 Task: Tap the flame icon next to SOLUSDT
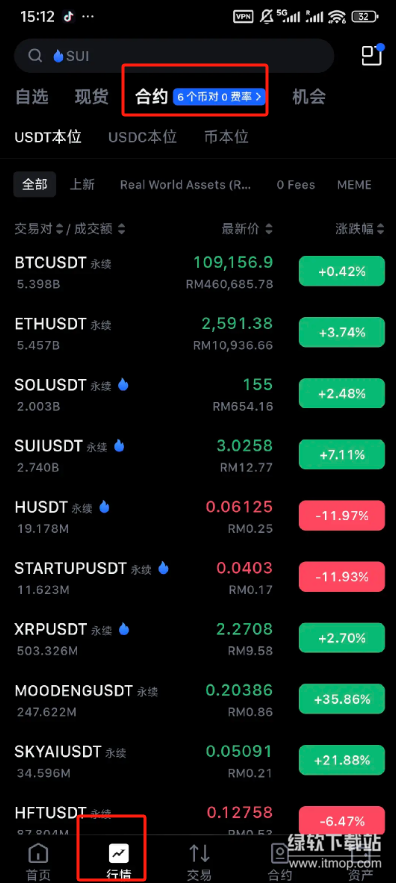[x=123, y=385]
